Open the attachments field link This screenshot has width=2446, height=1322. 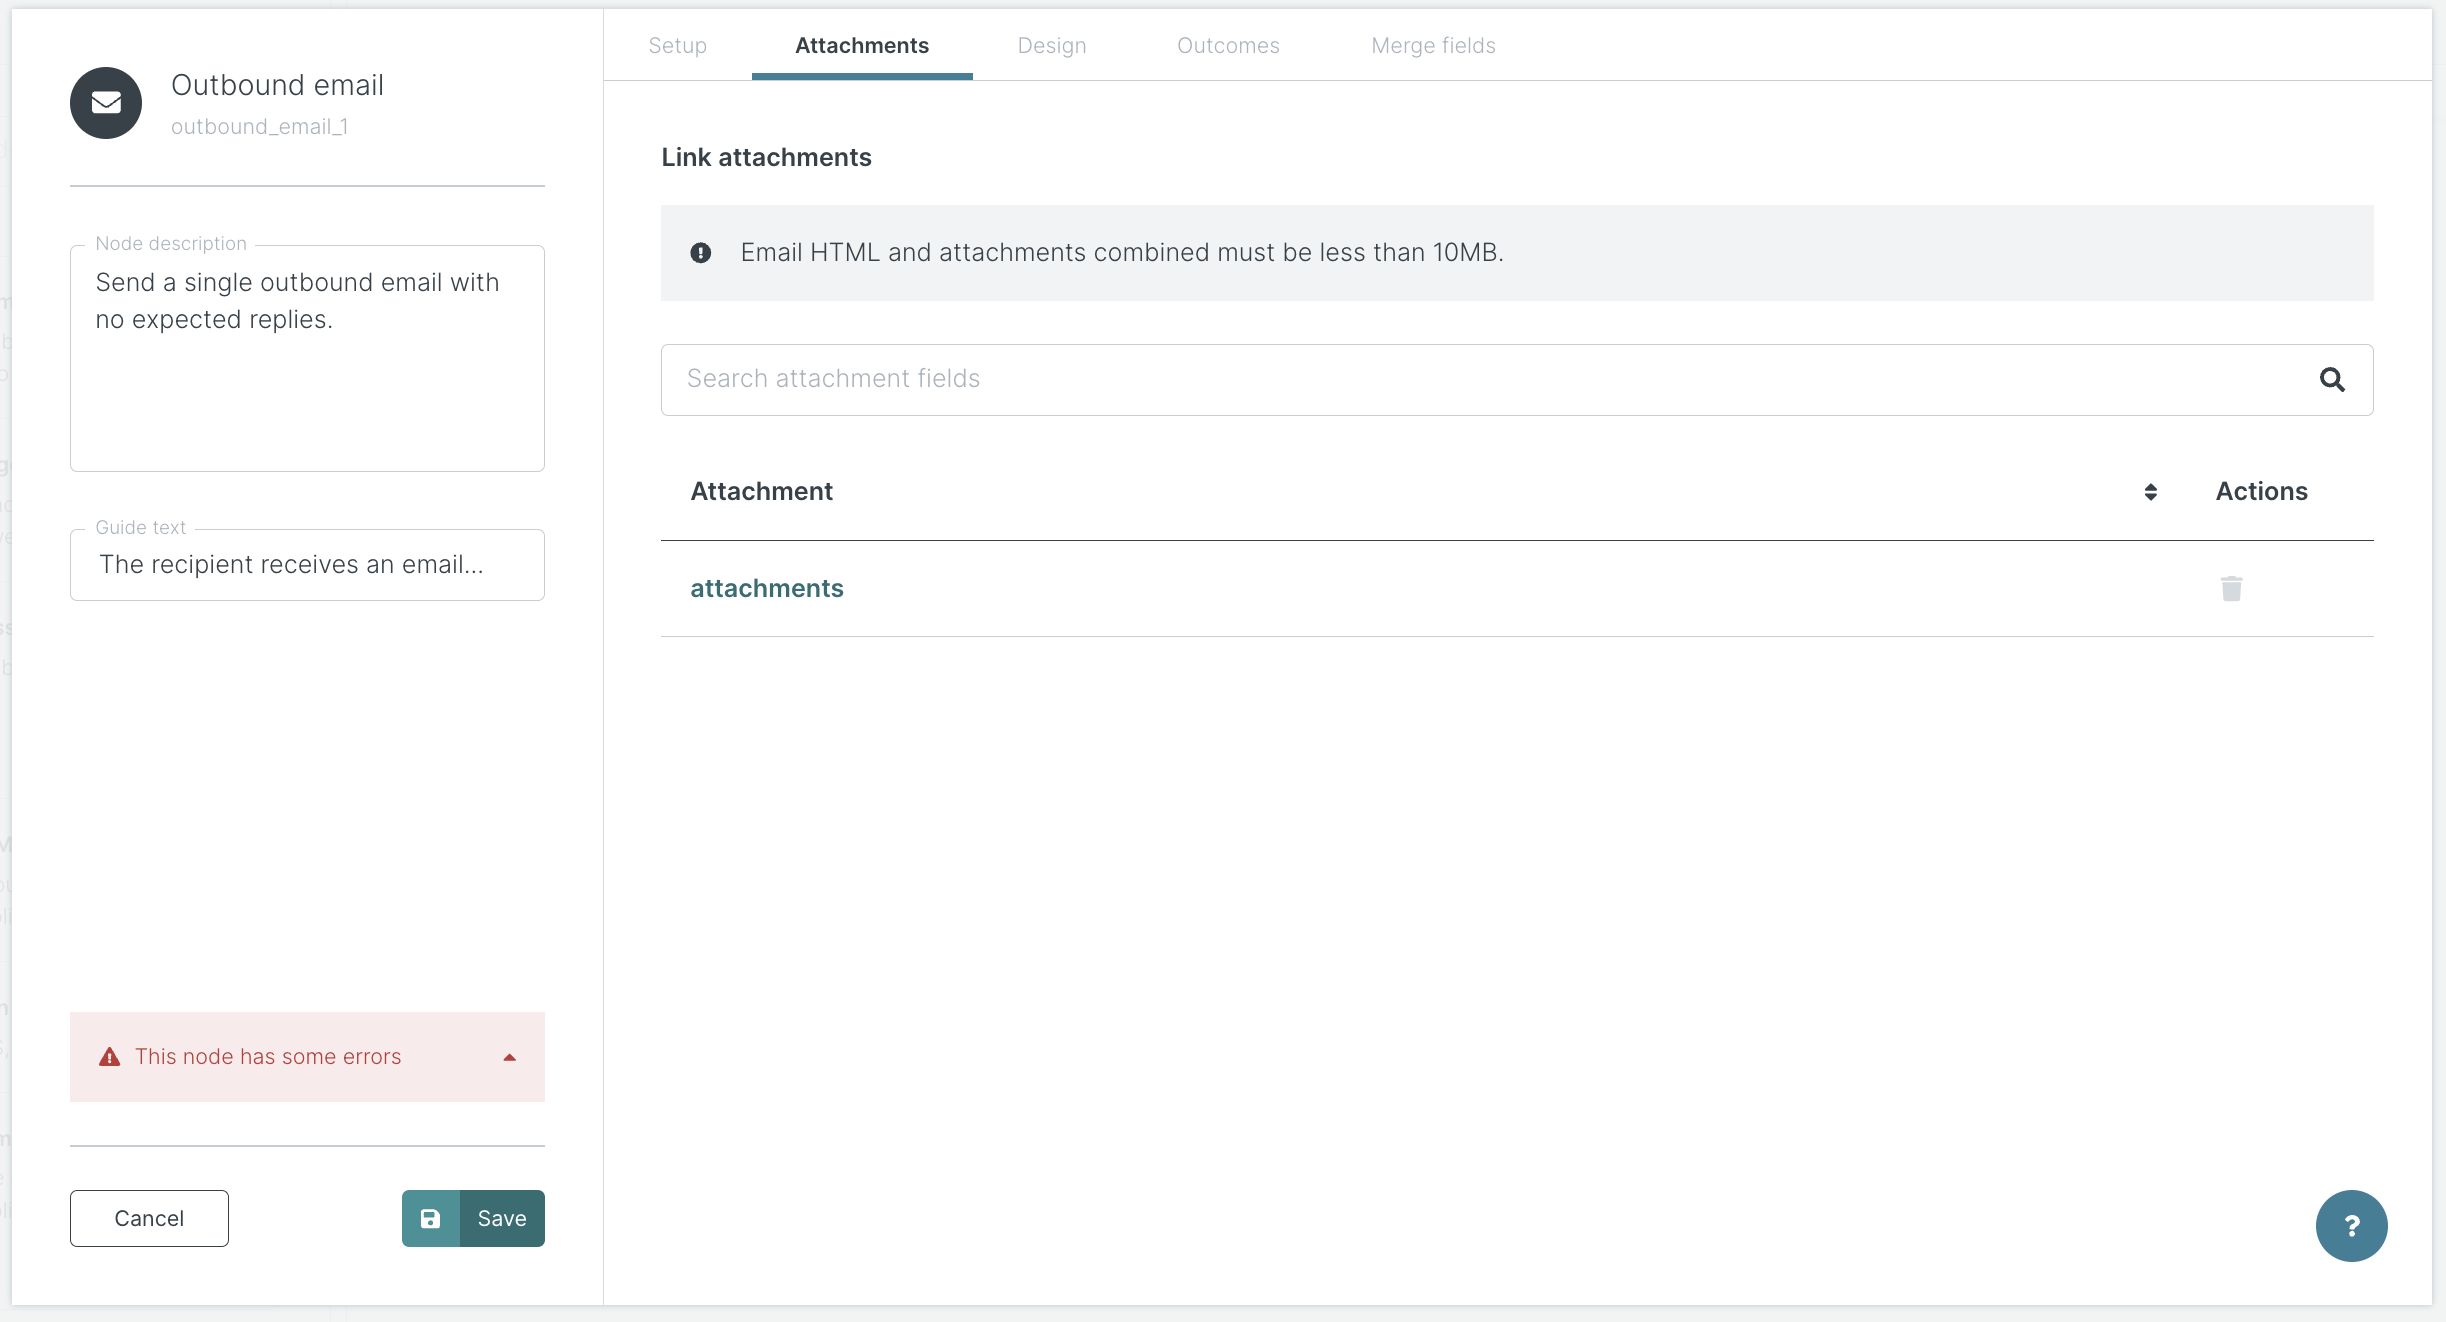coord(767,588)
